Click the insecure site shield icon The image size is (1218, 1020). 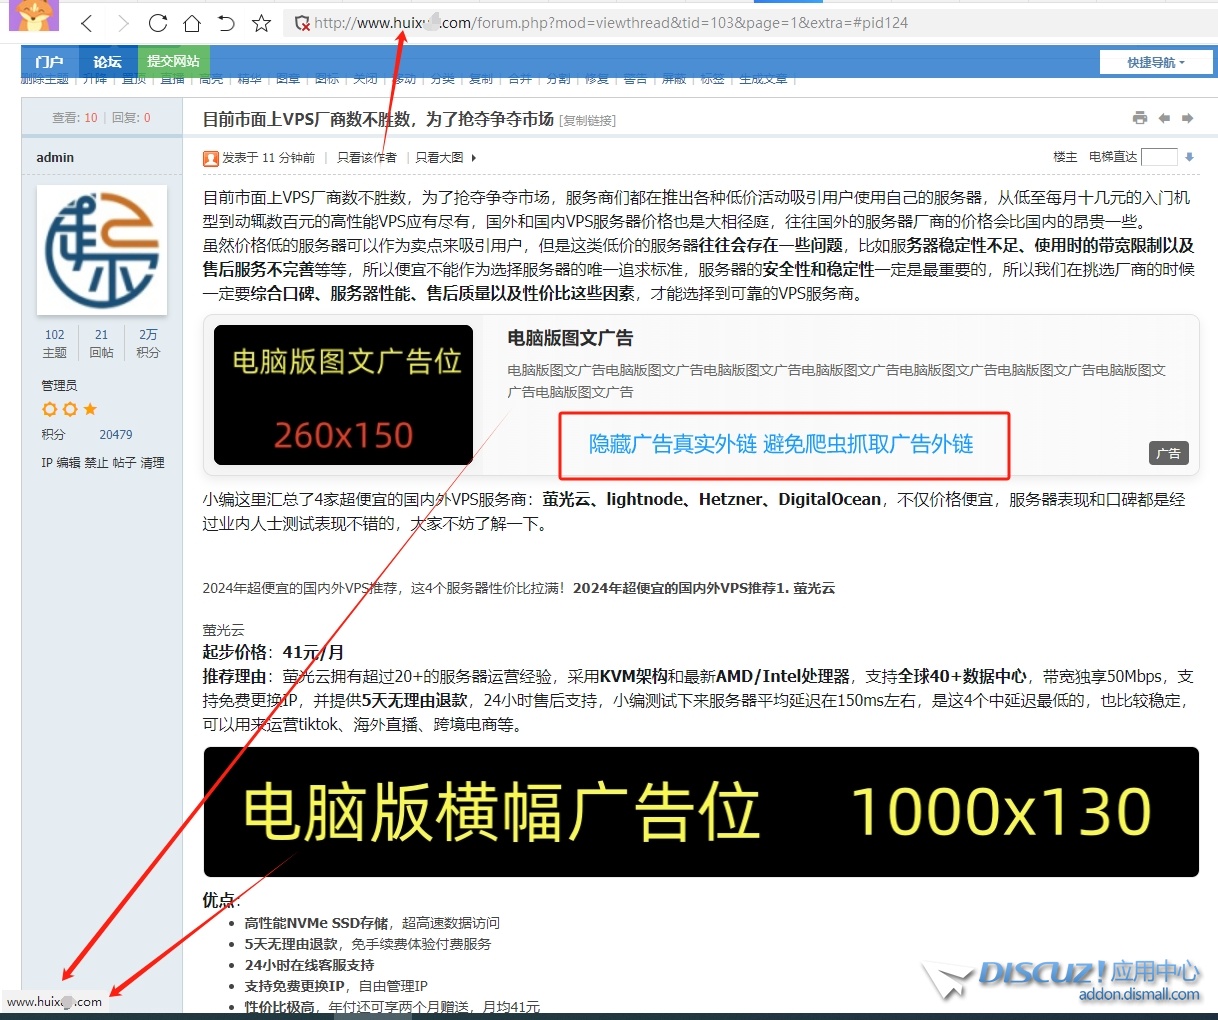point(302,23)
